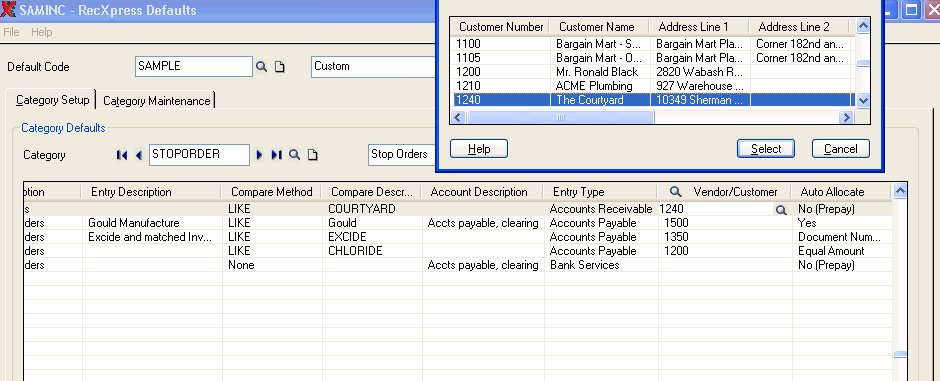Click the Select button in finder
940x381 pixels.
pos(766,149)
